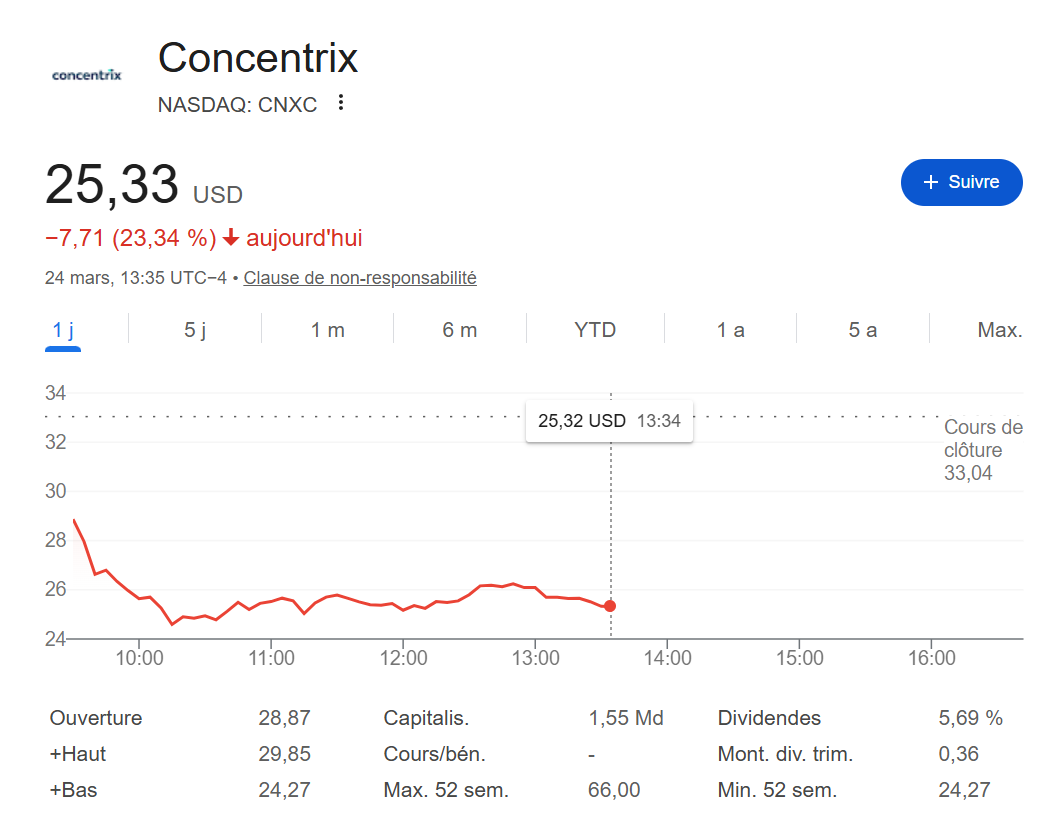Viewport: 1045px width, 829px height.
Task: Click the Max. 52 sem. label
Action: 446,790
